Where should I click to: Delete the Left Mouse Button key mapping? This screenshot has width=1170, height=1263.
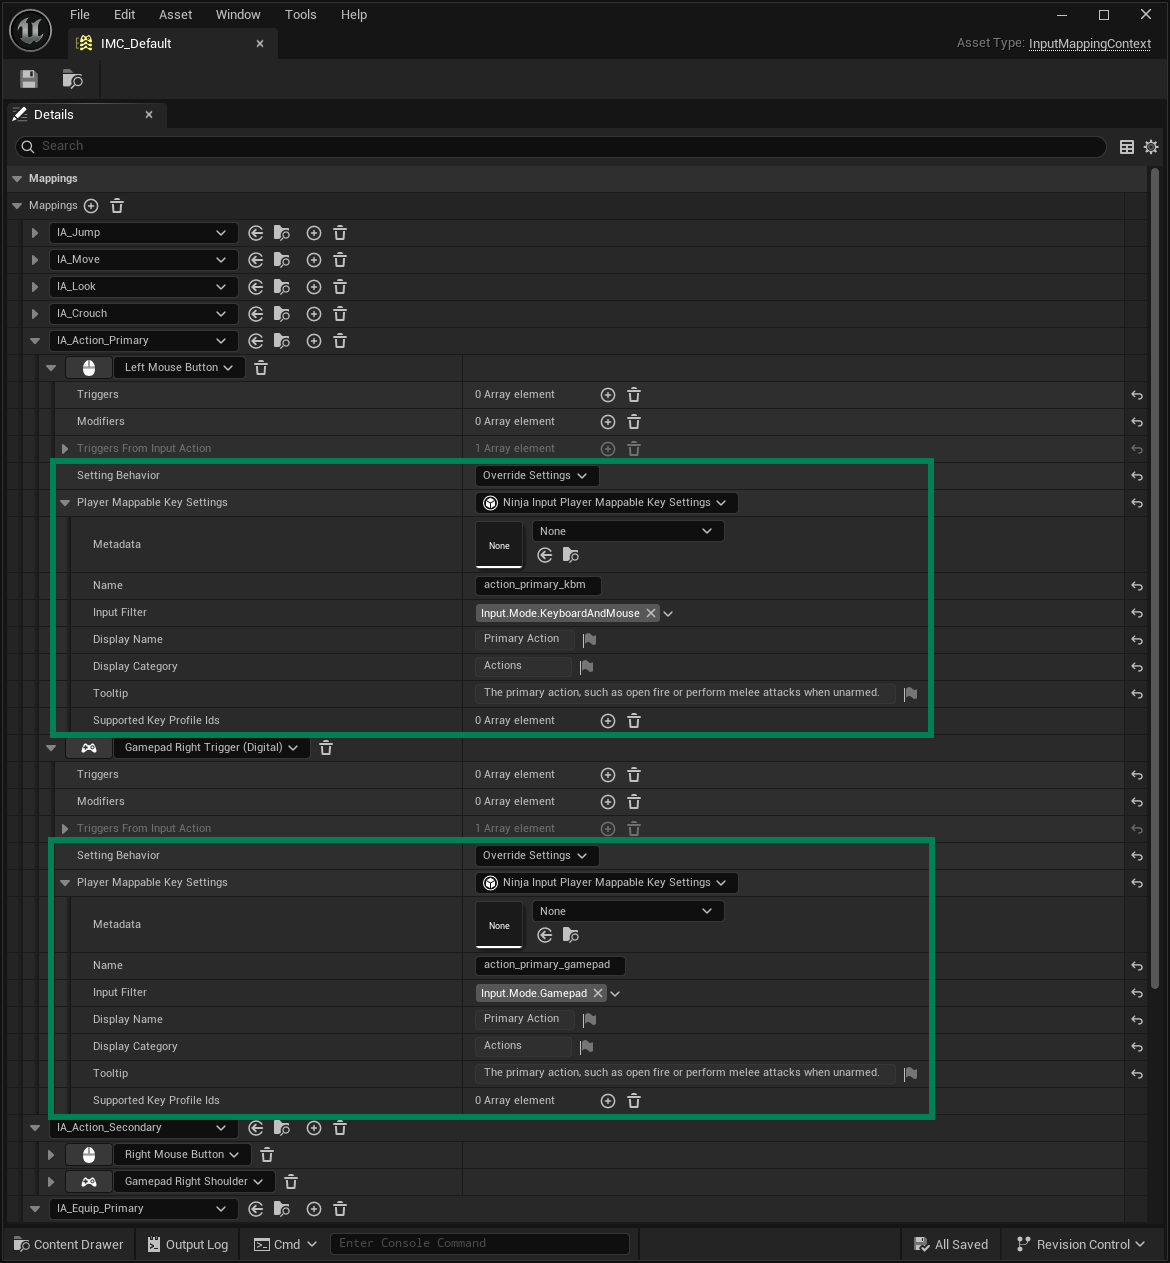[260, 367]
